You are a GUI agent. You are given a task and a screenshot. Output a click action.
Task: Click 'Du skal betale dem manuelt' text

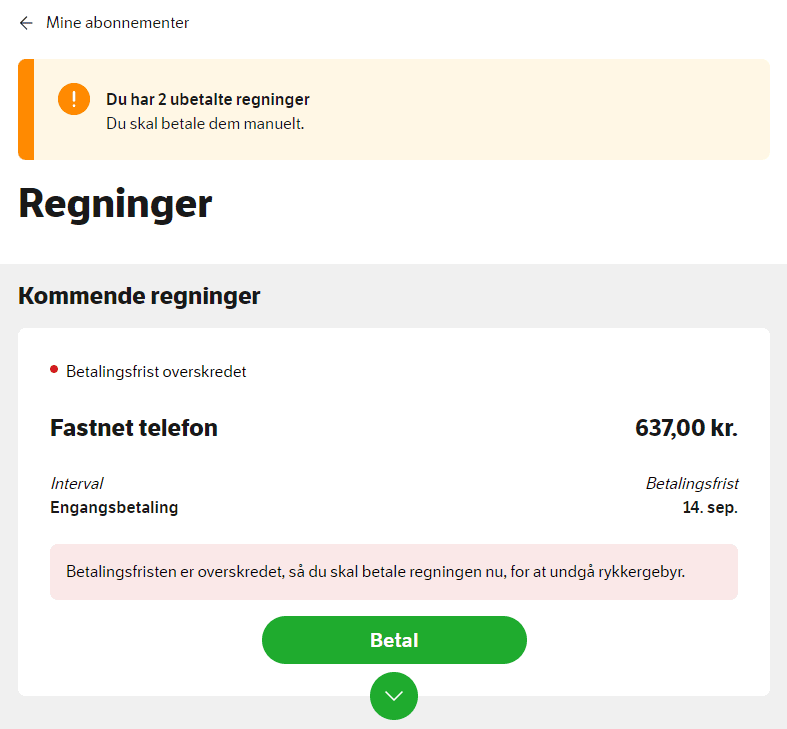(x=204, y=124)
